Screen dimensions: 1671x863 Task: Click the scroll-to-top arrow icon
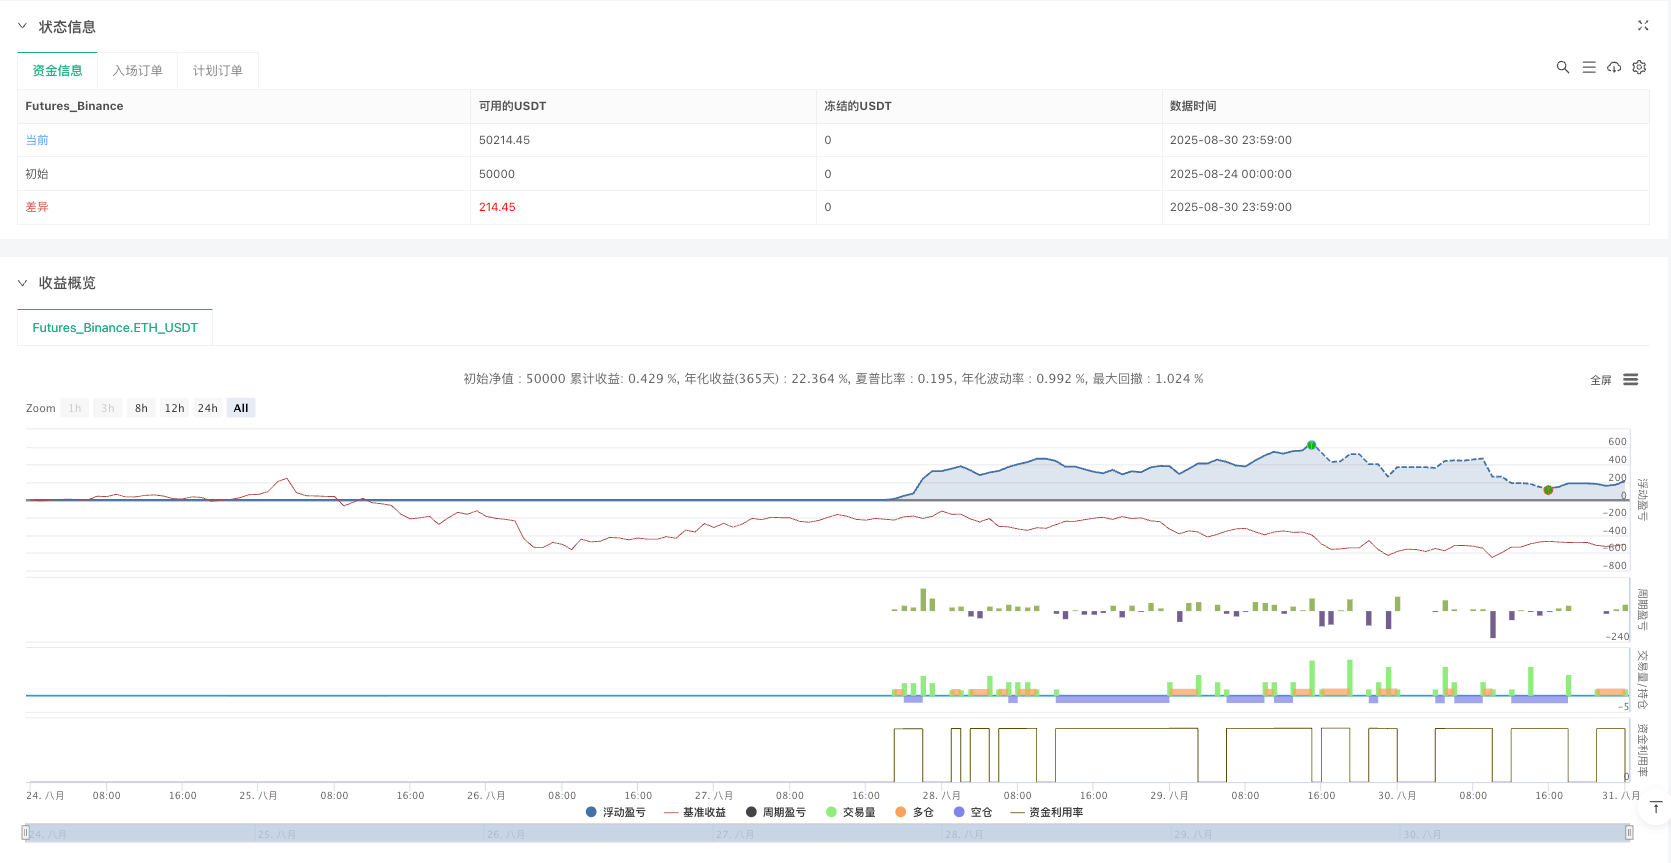point(1656,808)
